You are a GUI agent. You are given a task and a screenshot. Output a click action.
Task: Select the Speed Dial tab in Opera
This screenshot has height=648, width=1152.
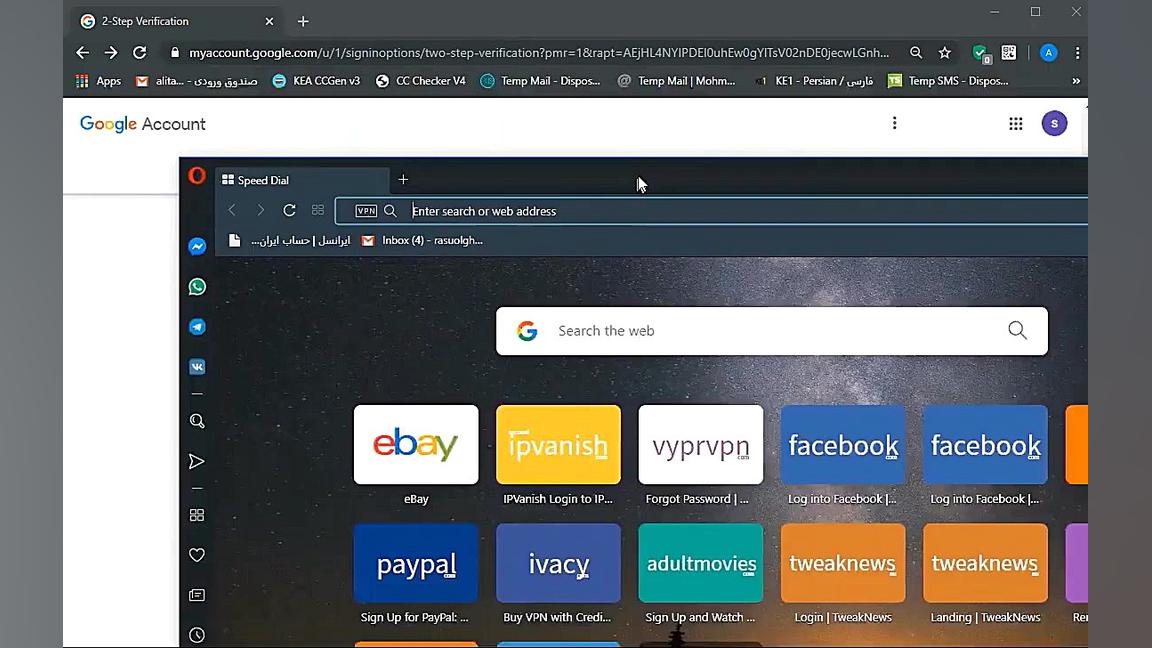(x=302, y=180)
